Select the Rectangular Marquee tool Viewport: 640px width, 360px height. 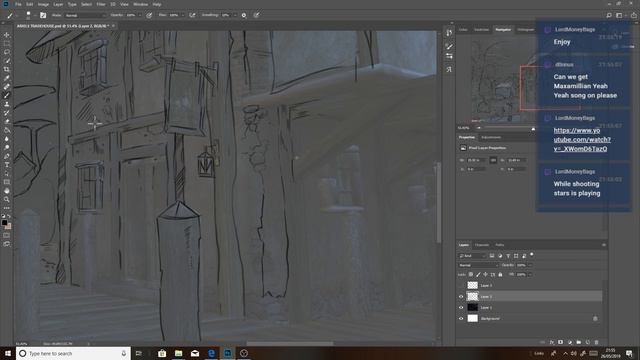(x=7, y=43)
